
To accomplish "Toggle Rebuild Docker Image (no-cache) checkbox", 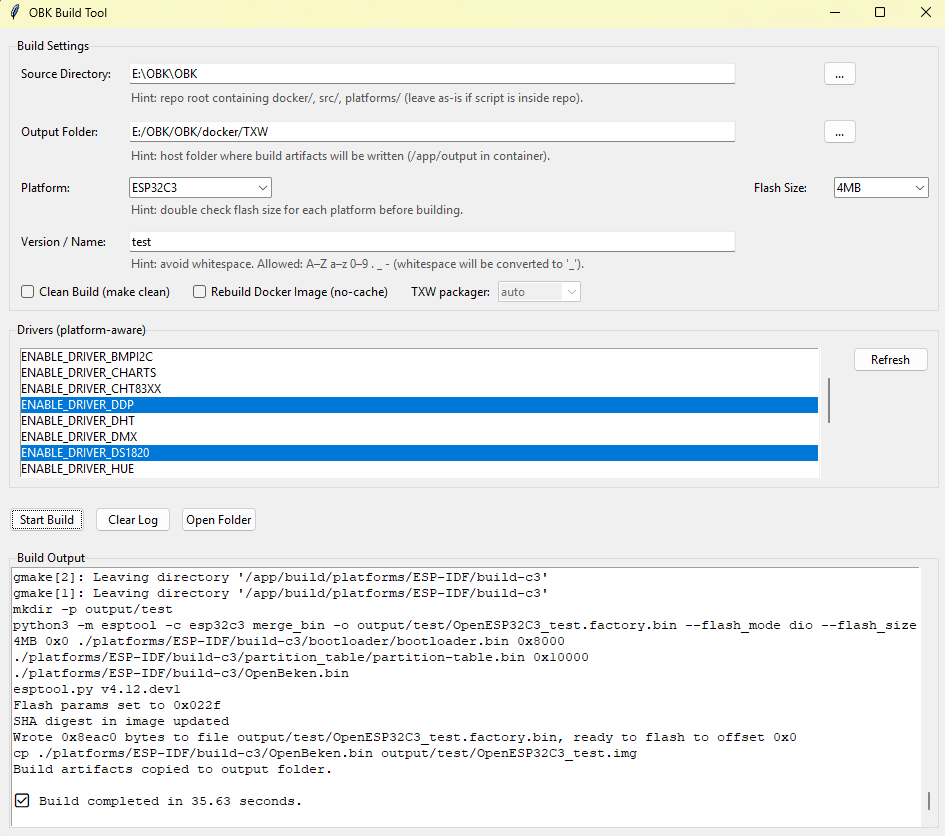I will pos(200,292).
